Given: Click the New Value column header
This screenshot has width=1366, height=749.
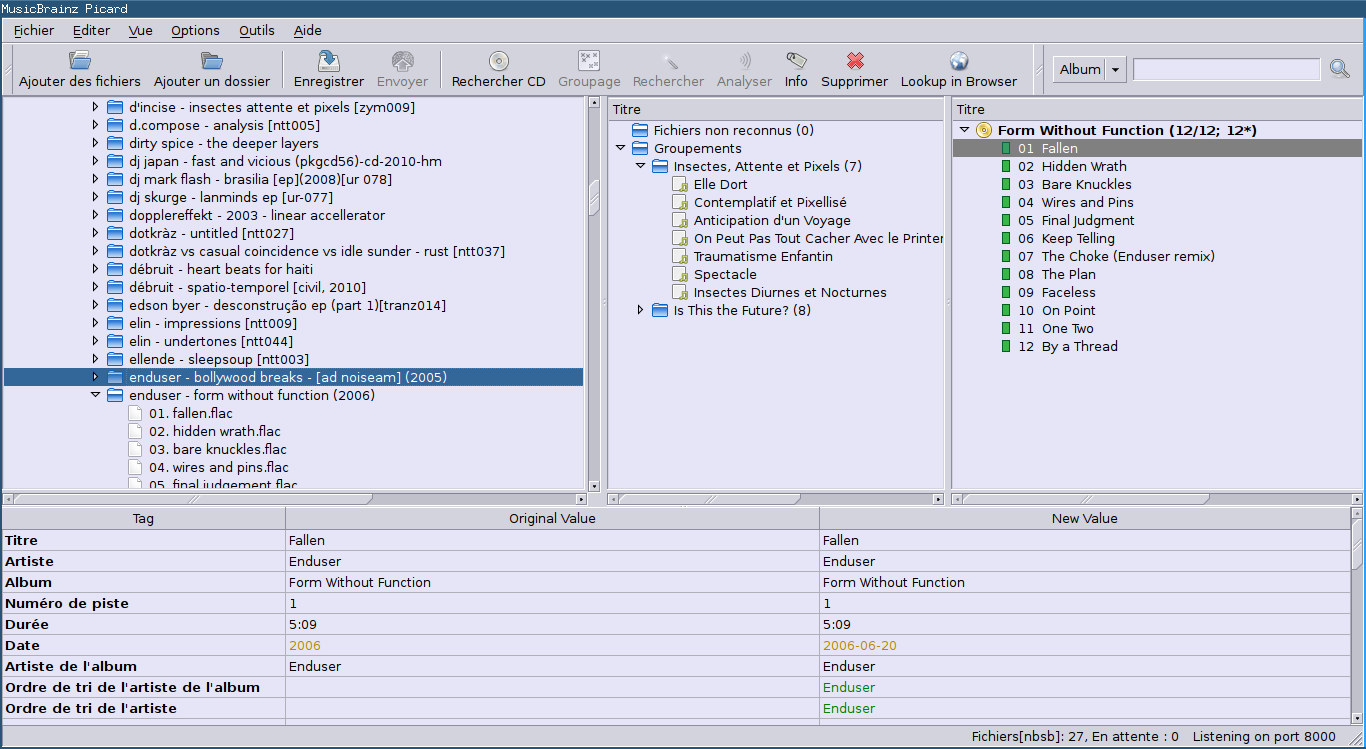Looking at the screenshot, I should 1085,518.
